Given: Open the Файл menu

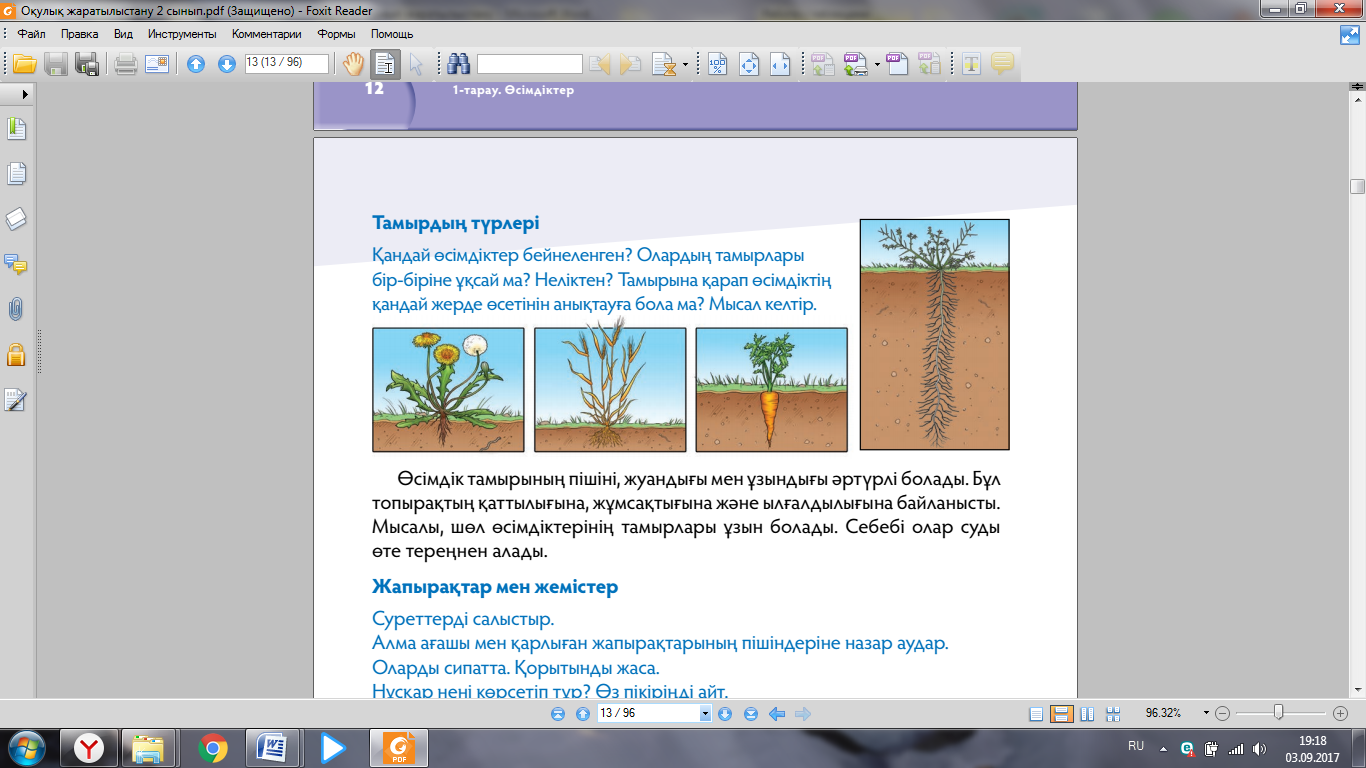Looking at the screenshot, I should [x=32, y=33].
